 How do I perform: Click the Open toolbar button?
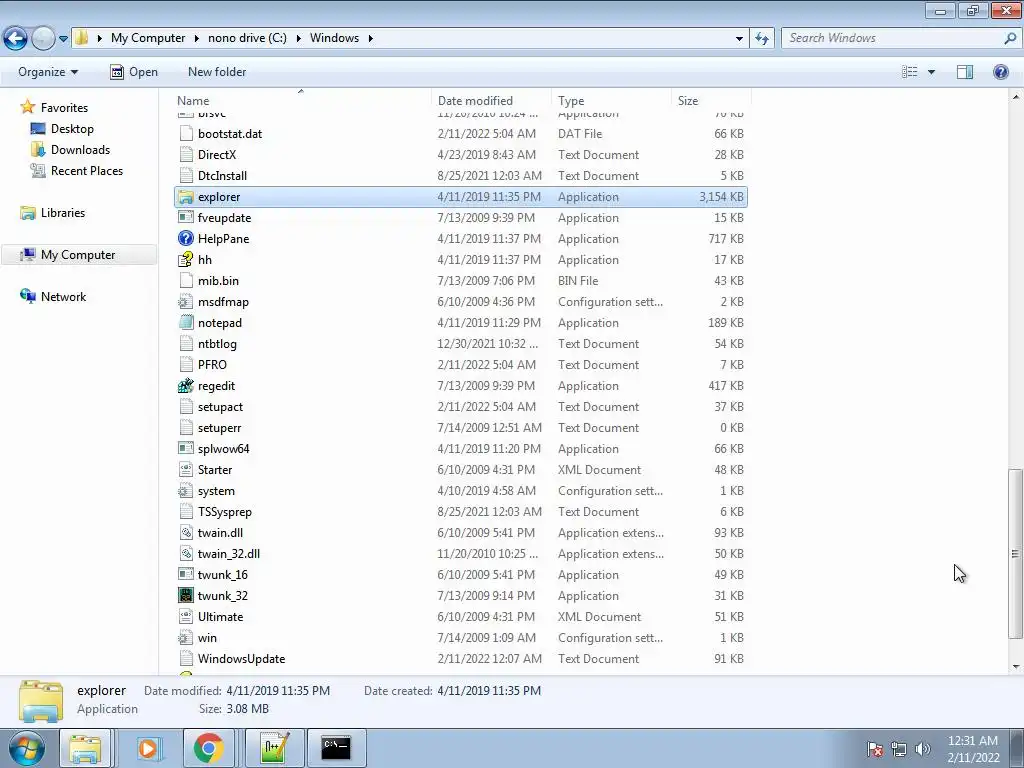(134, 72)
